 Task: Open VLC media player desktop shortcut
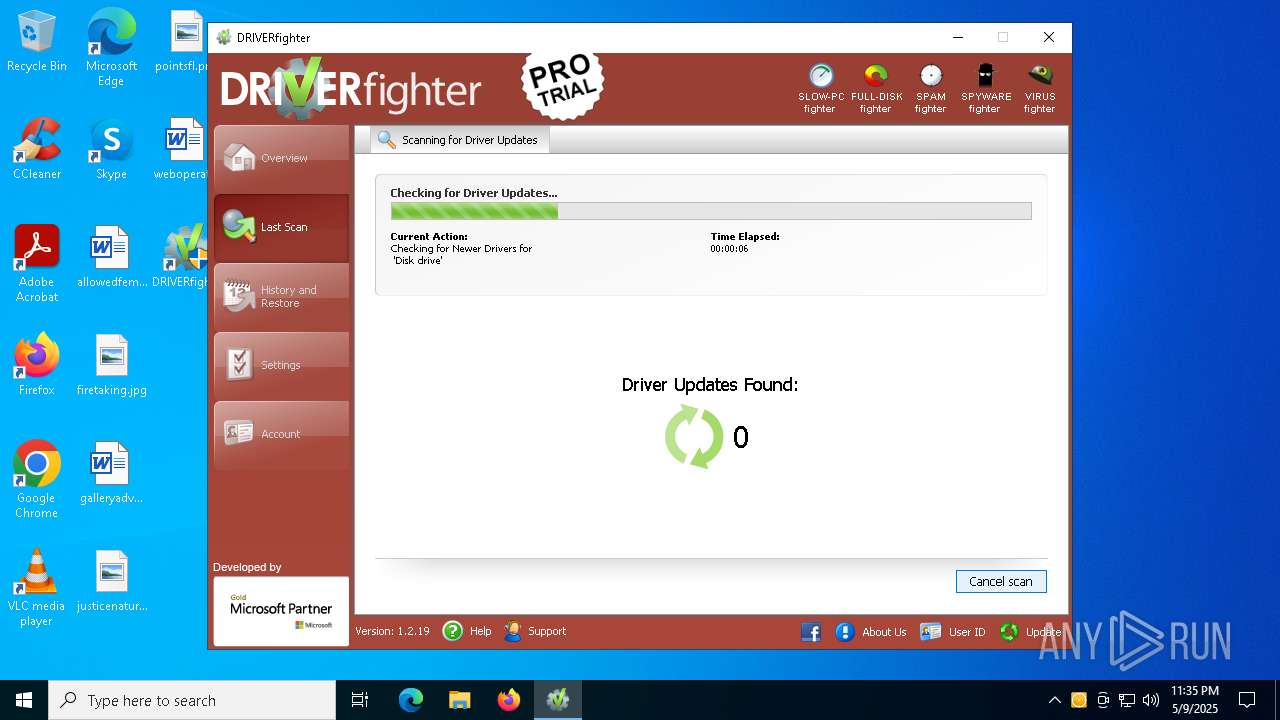coord(37,588)
